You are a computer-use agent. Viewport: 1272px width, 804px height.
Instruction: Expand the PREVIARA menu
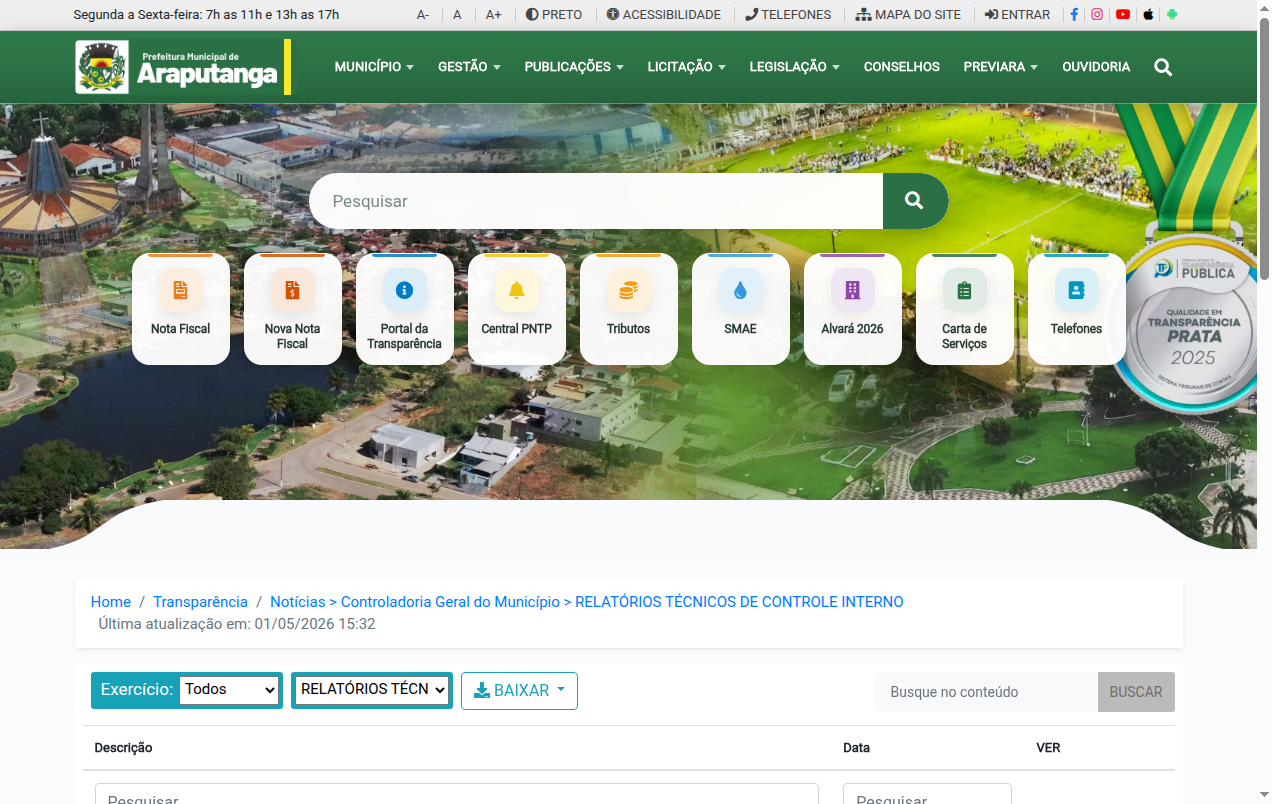click(1000, 67)
